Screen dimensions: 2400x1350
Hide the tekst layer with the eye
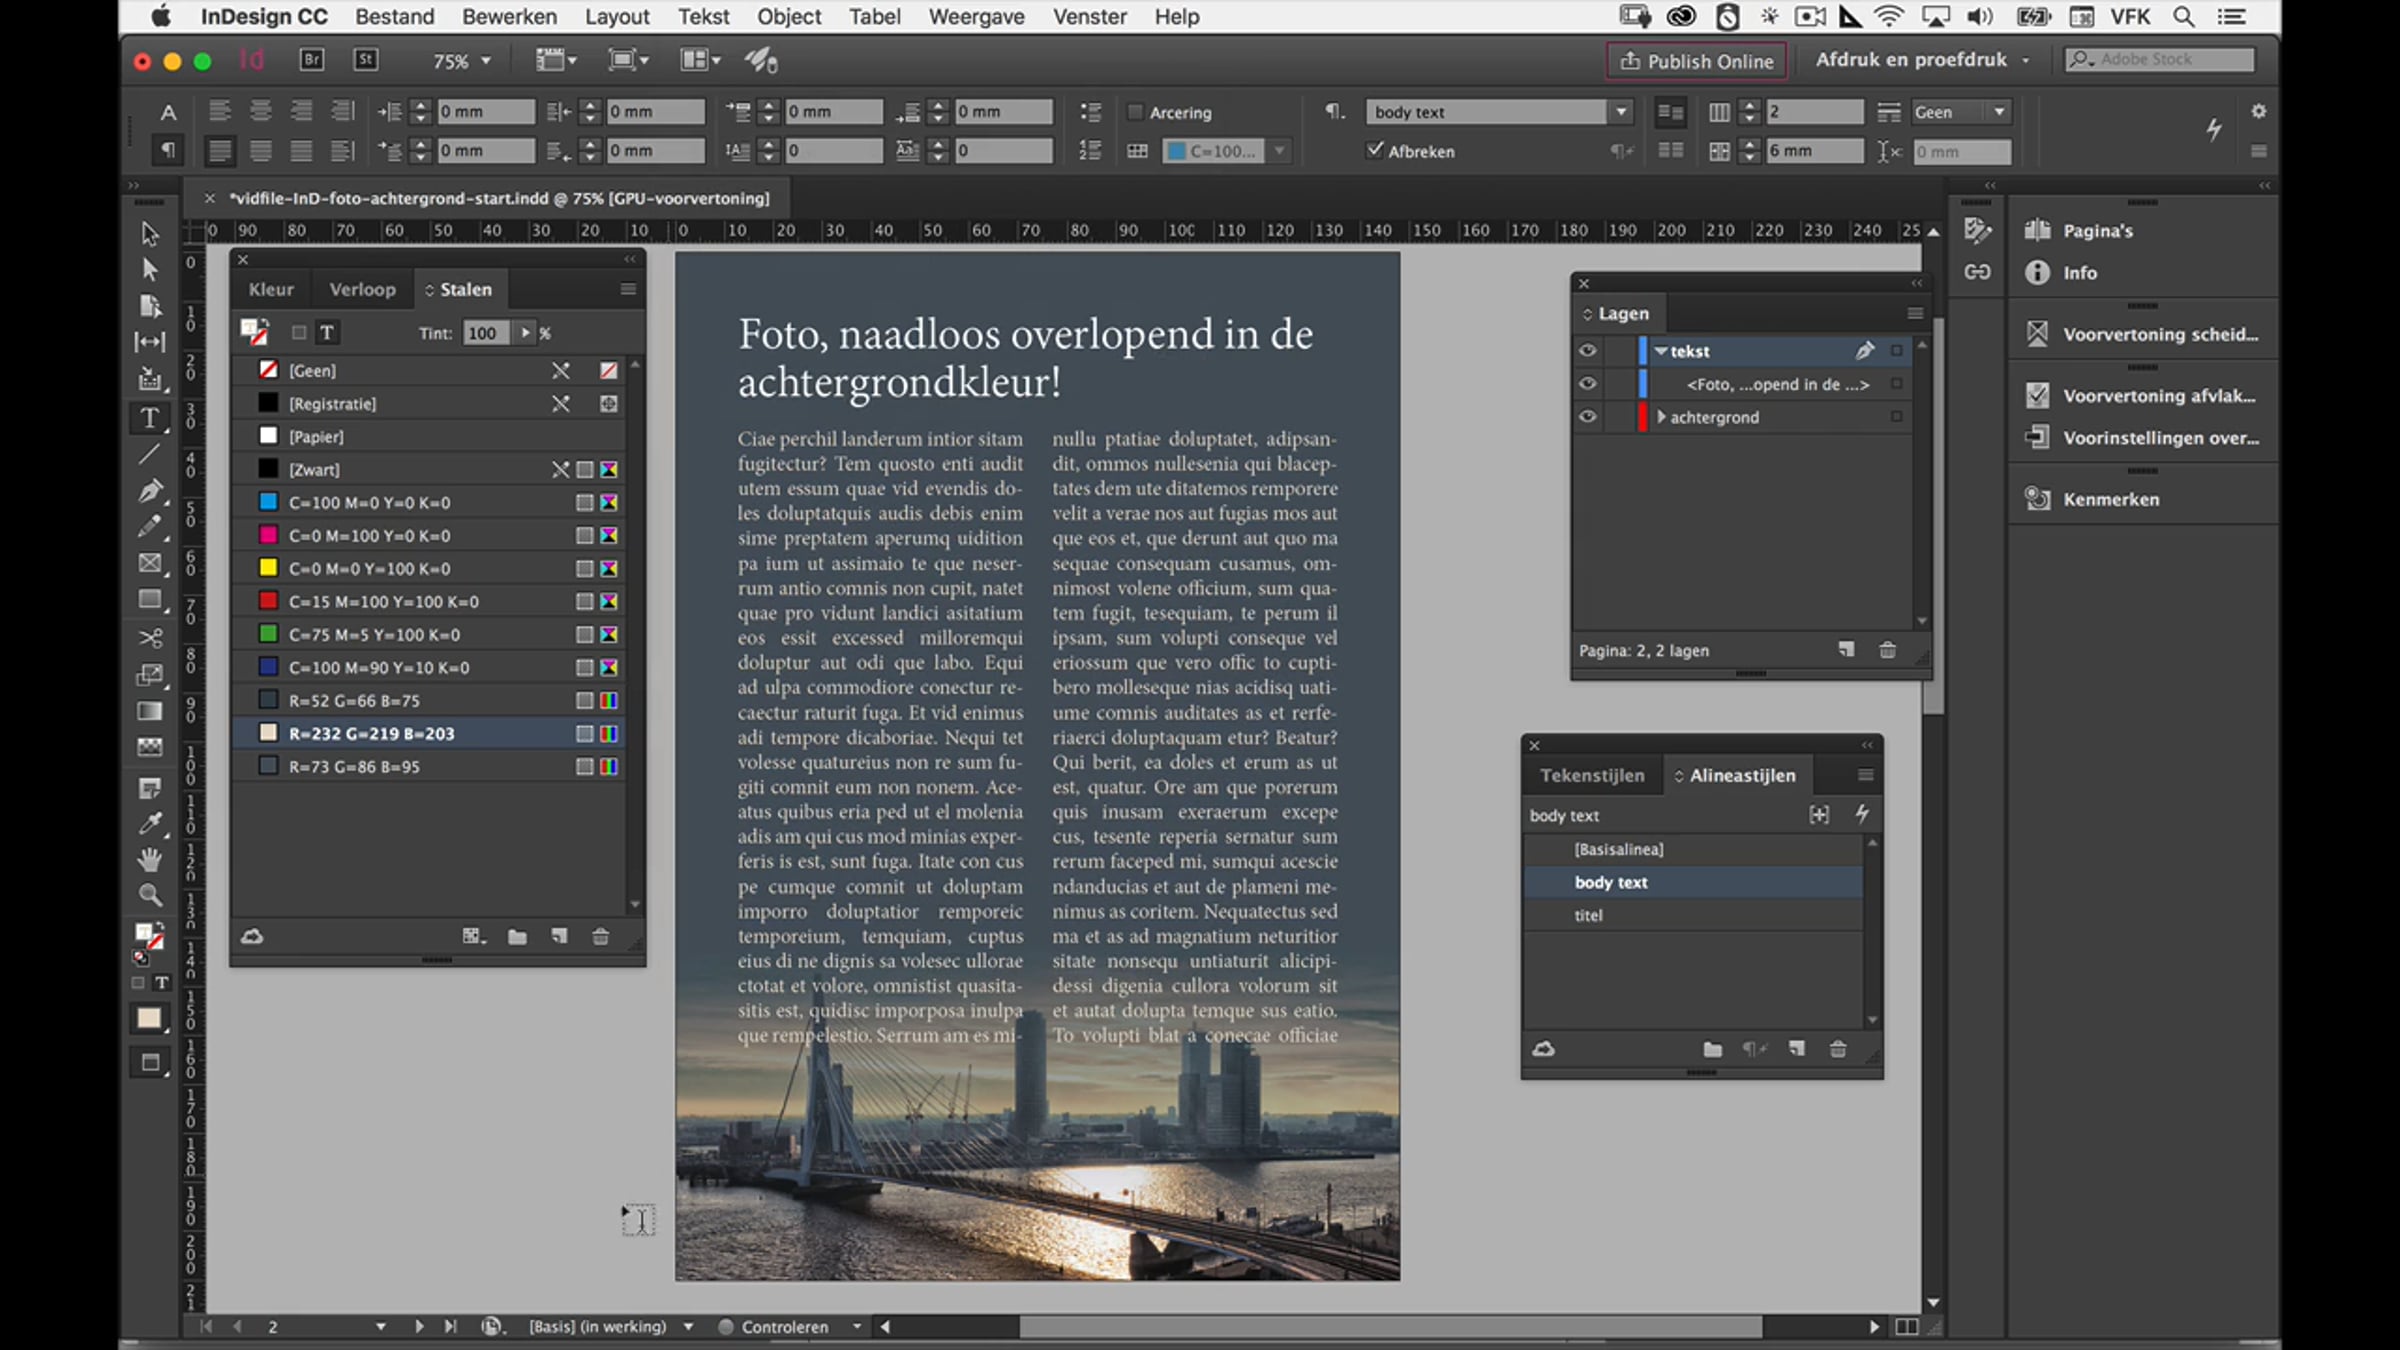coord(1587,351)
